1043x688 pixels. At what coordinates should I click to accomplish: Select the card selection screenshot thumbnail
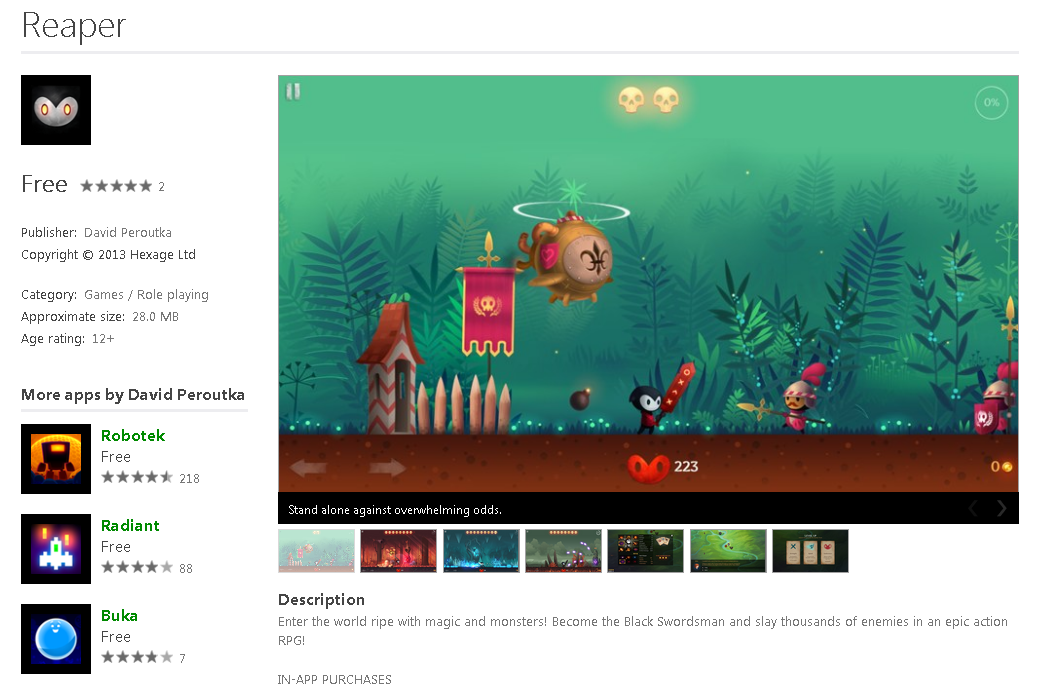click(810, 551)
